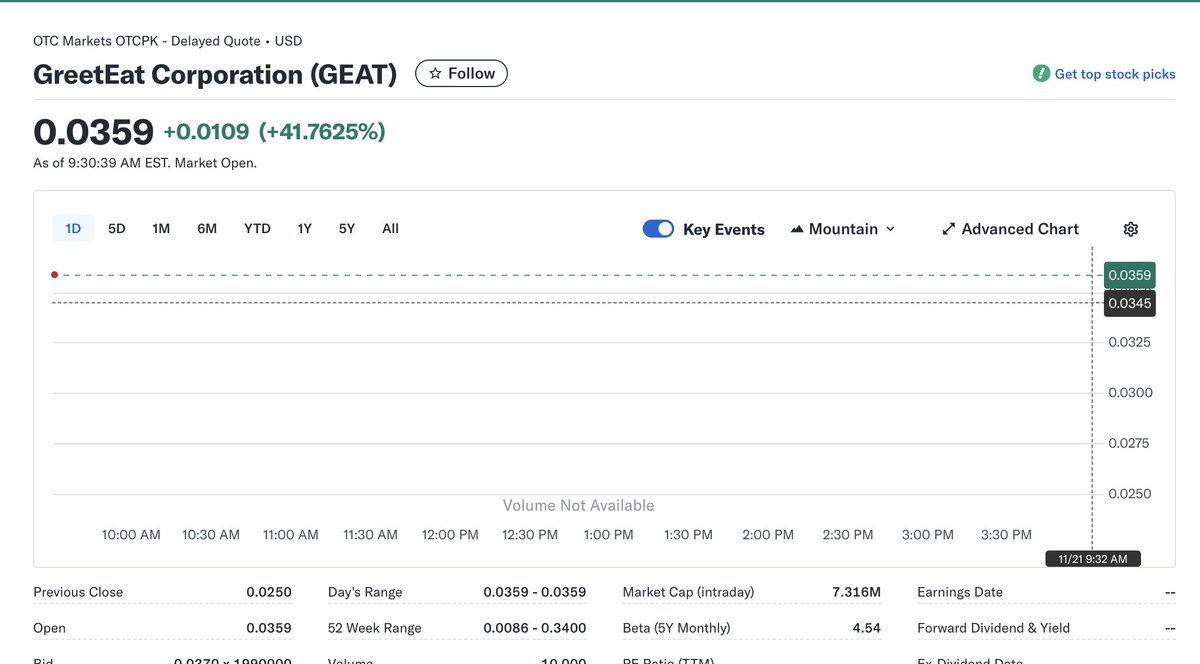Open Get top stock picks link
The width and height of the screenshot is (1200, 664).
1115,74
